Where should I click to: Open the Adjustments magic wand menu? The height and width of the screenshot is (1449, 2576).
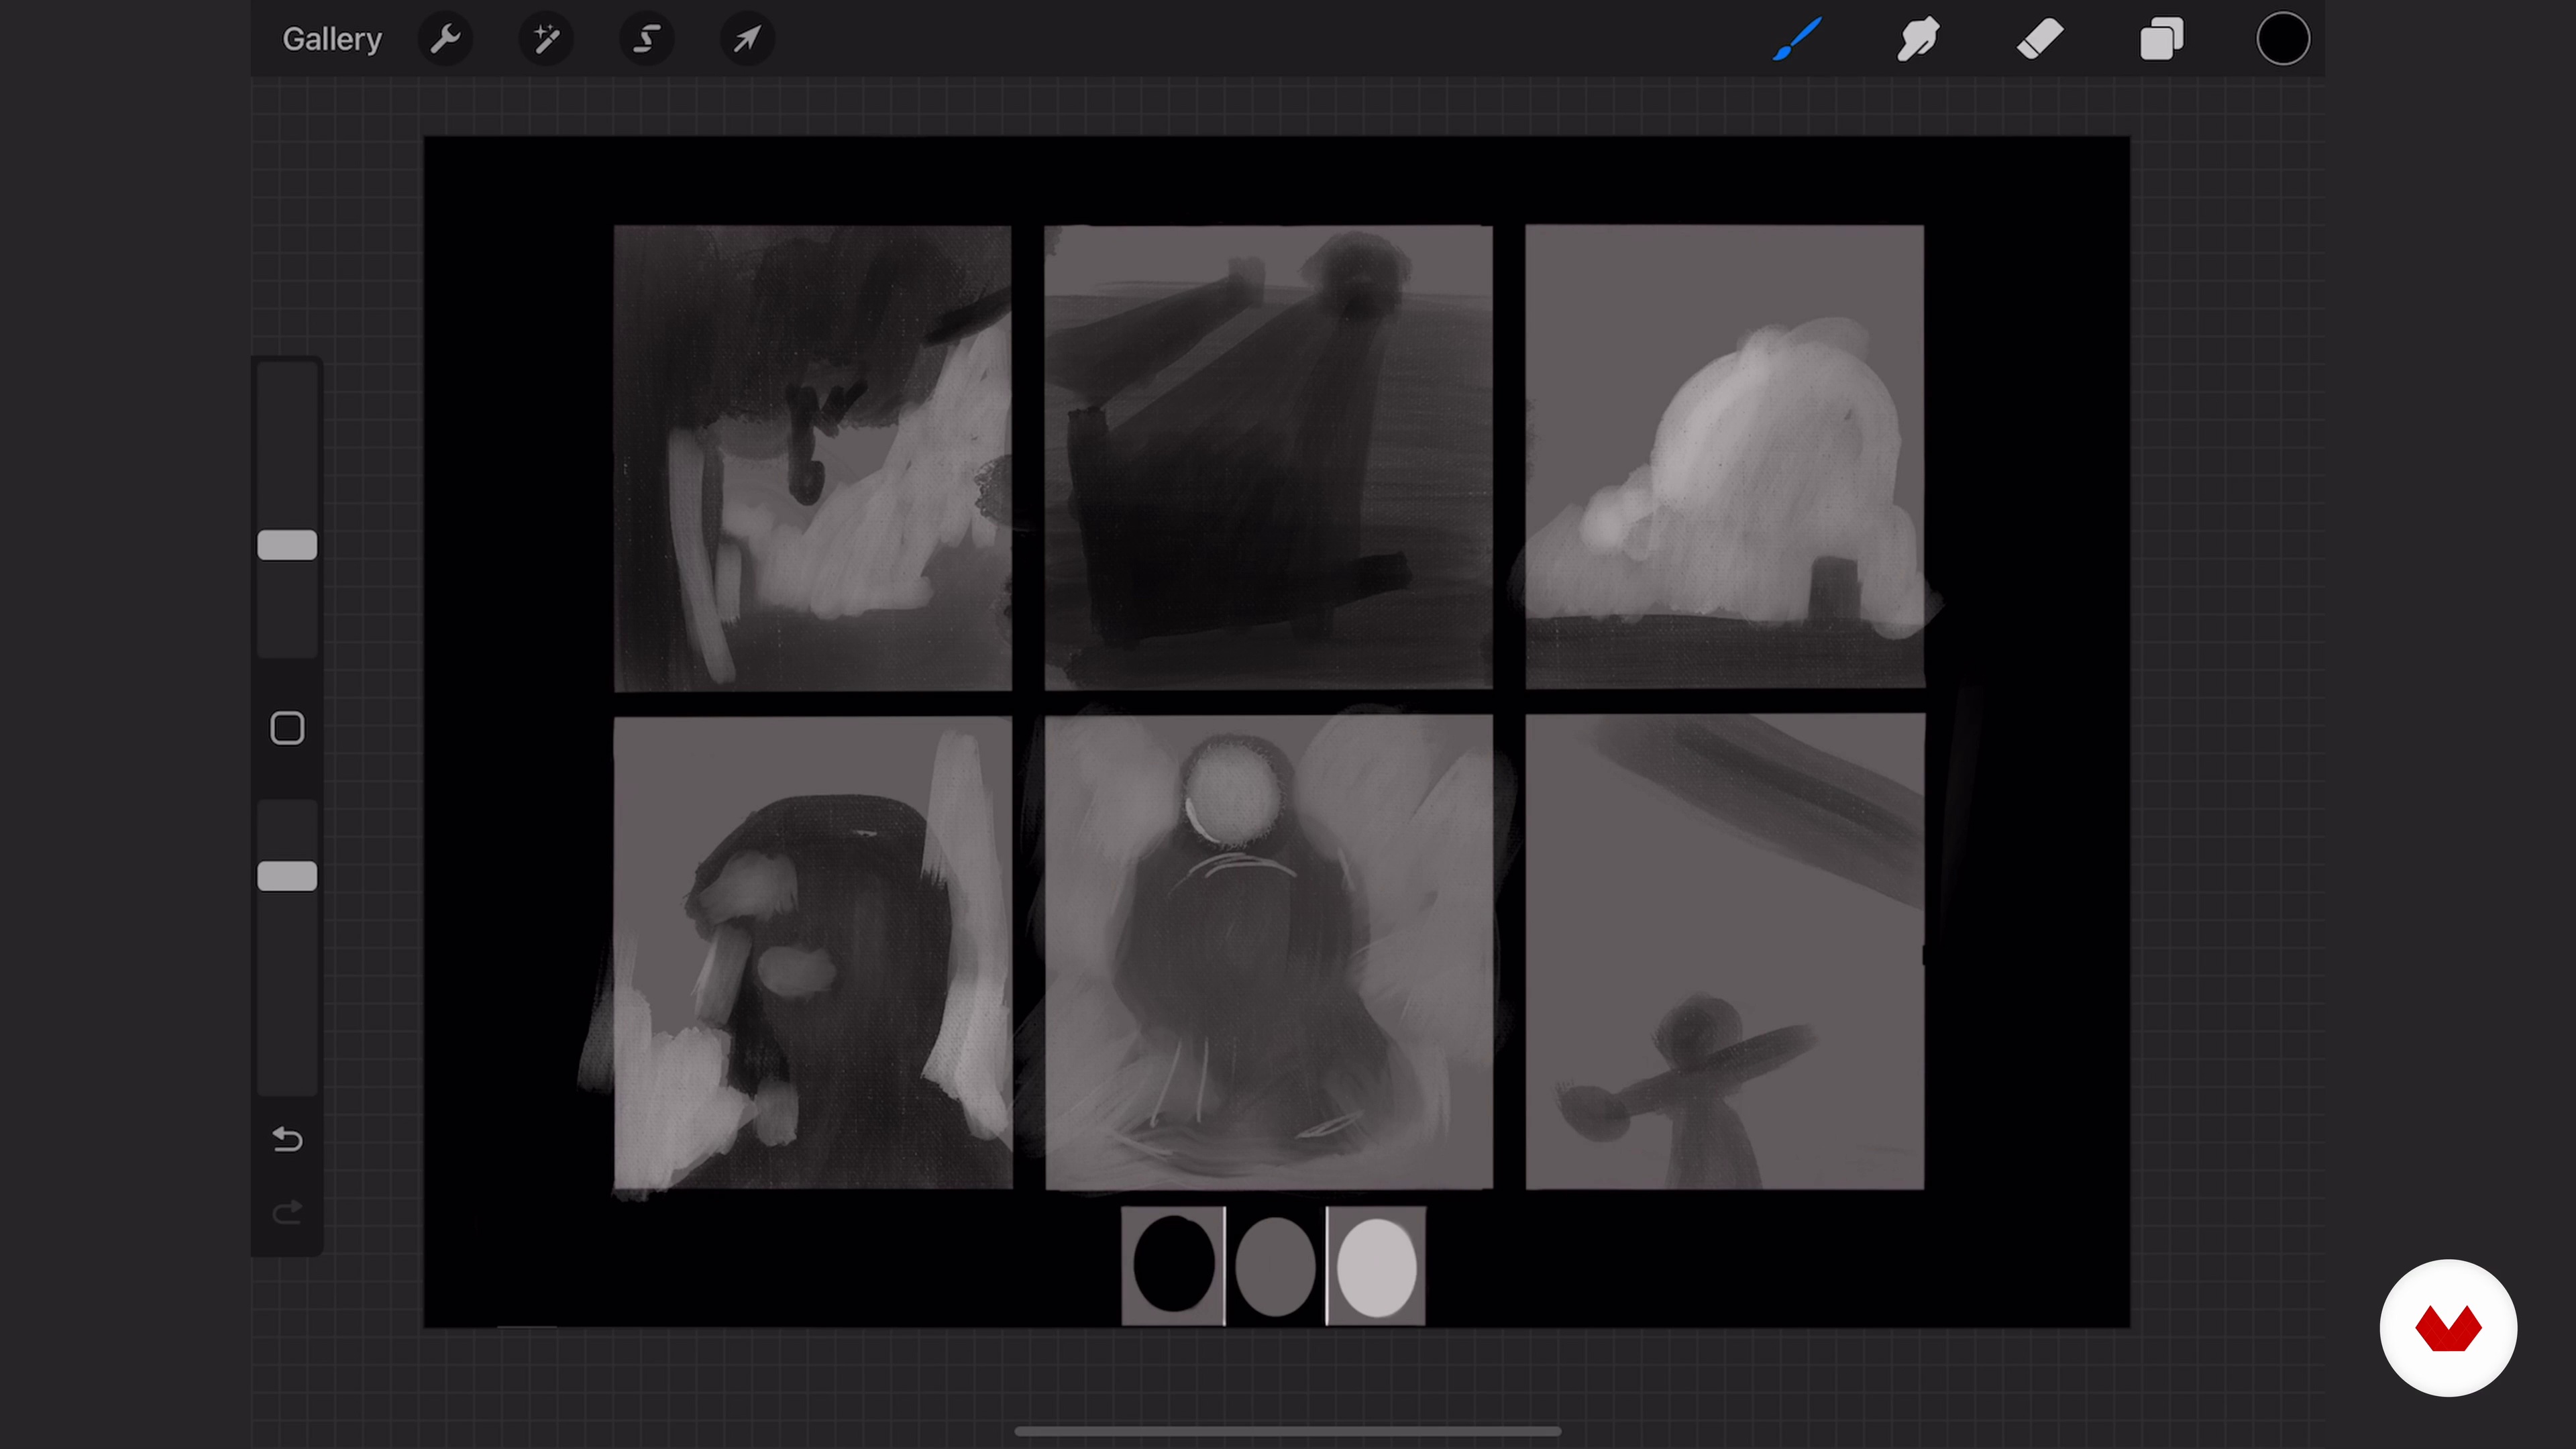click(x=546, y=39)
